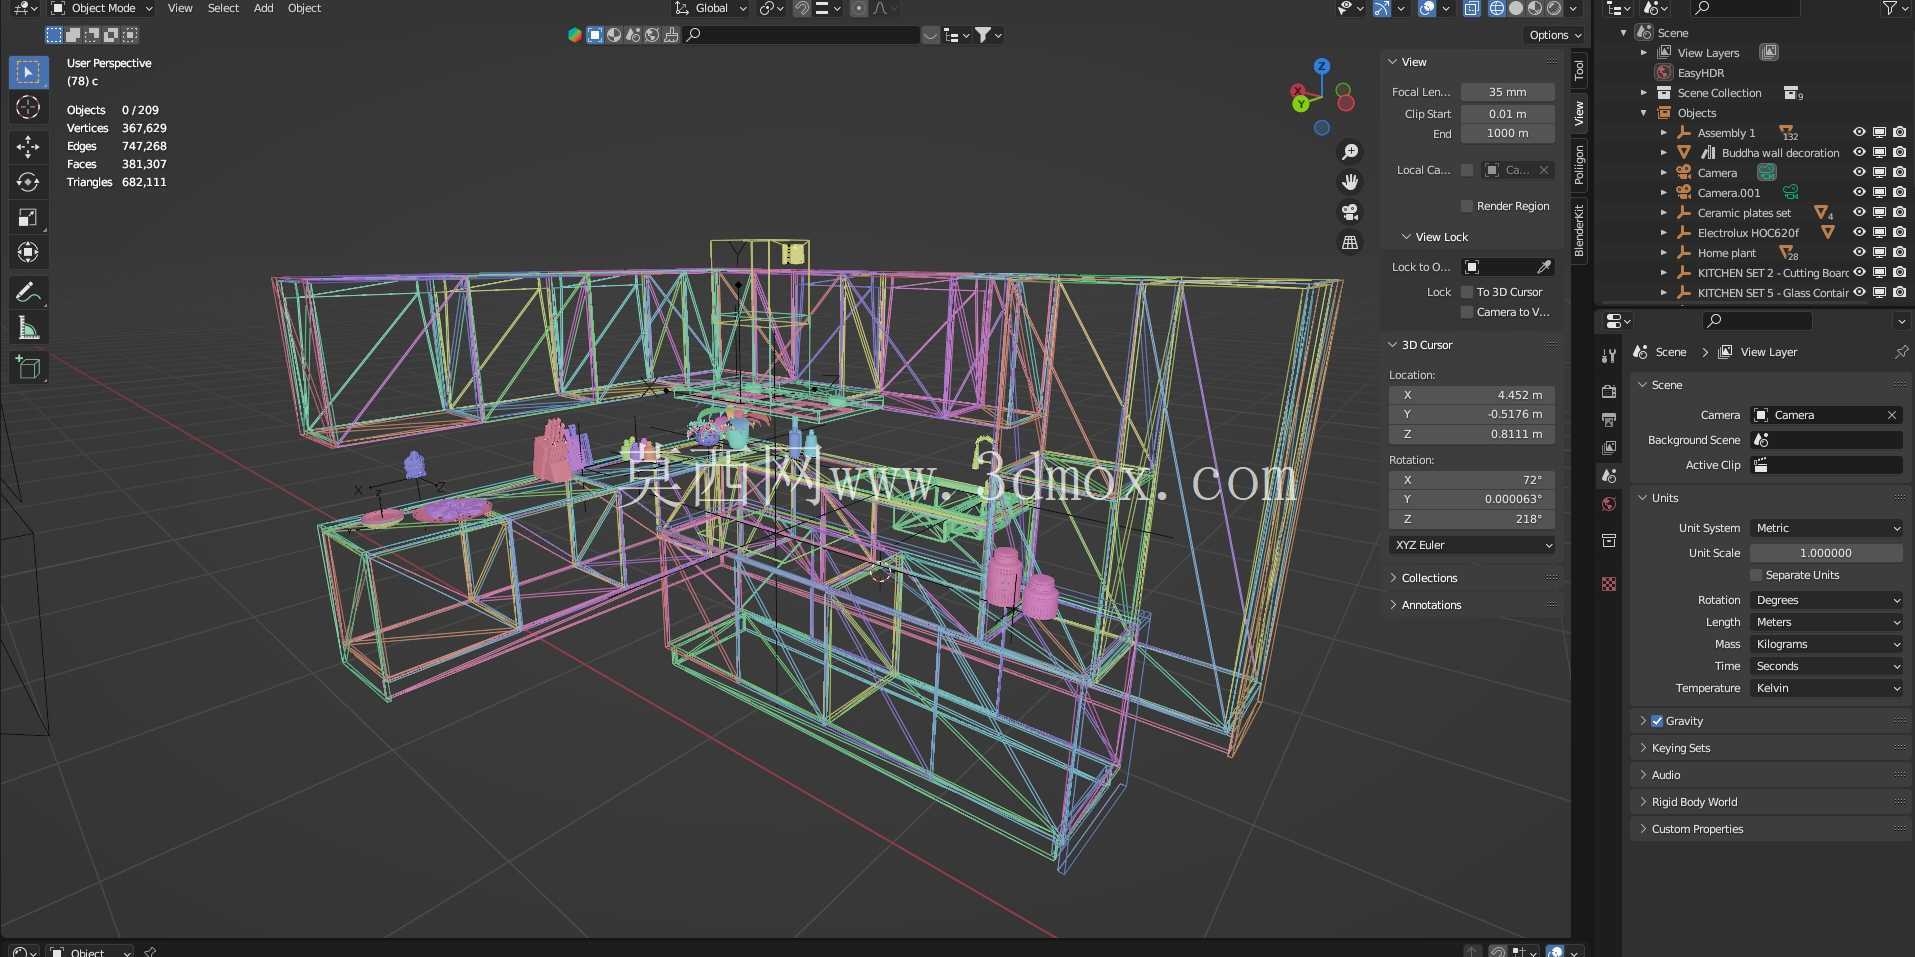Switch to the BlenderKit sidebar tab

pyautogui.click(x=1579, y=229)
